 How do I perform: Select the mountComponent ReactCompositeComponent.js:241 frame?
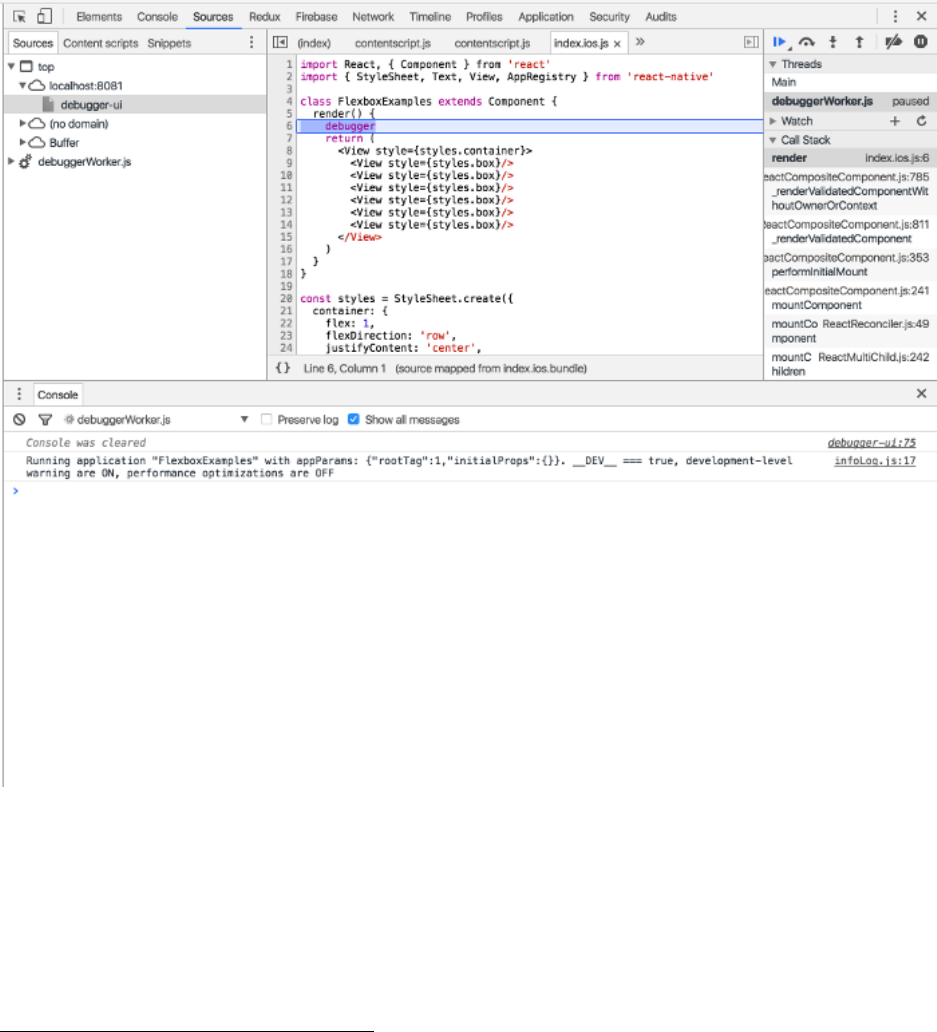[850, 297]
